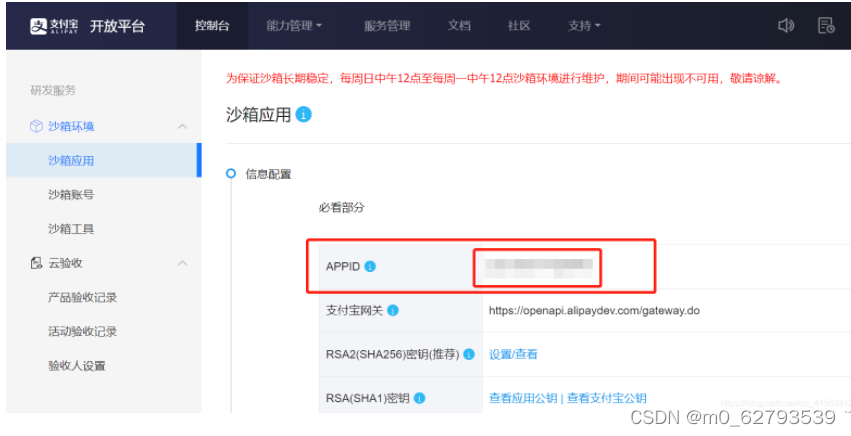The image size is (851, 436).
Task: Click info icon beside RSA(SHA1)密钥
Action: coord(420,398)
